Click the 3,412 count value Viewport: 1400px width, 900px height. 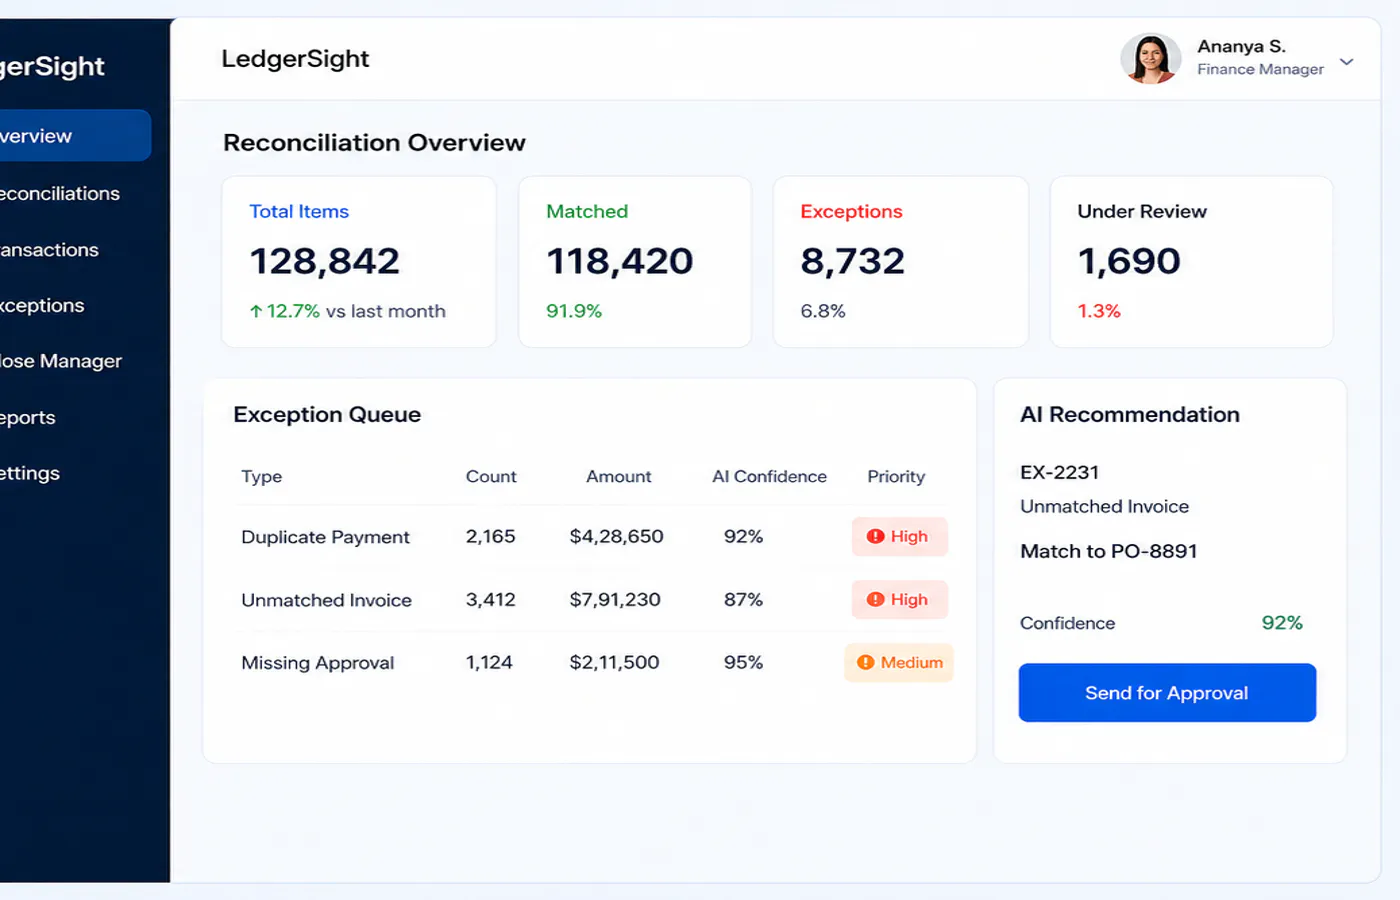pyautogui.click(x=490, y=599)
